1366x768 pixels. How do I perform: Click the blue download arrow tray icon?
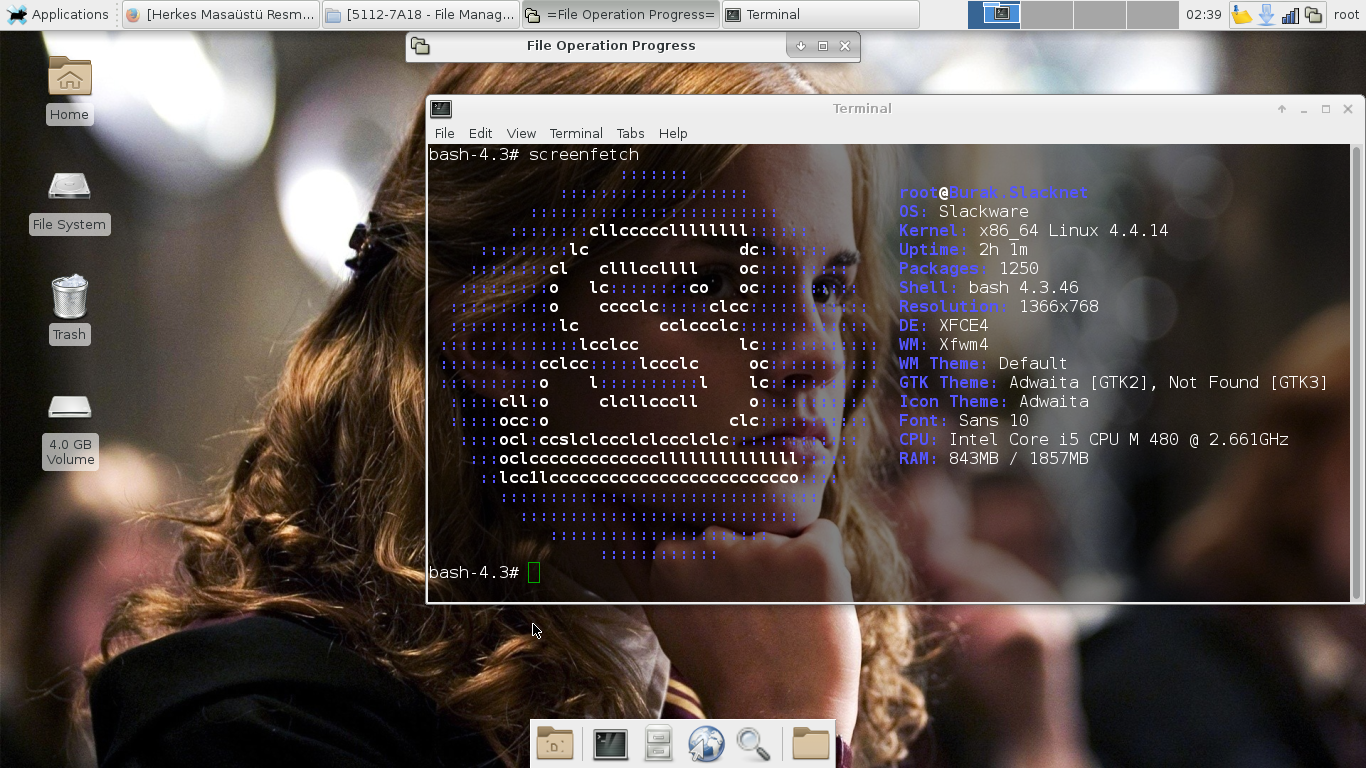1266,15
